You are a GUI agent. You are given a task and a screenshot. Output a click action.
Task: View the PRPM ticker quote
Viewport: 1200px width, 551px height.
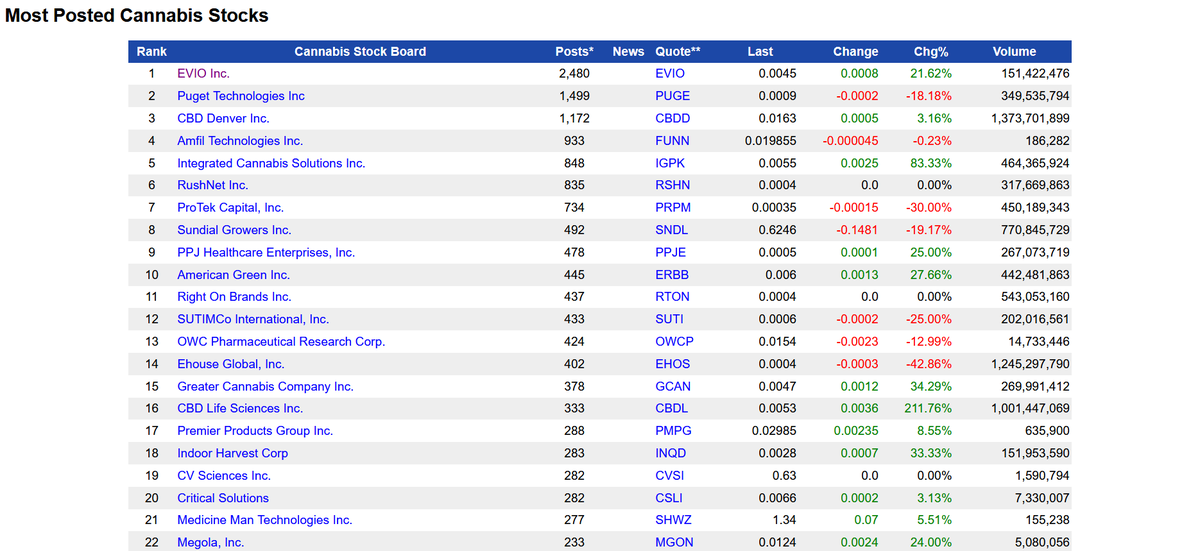point(673,208)
